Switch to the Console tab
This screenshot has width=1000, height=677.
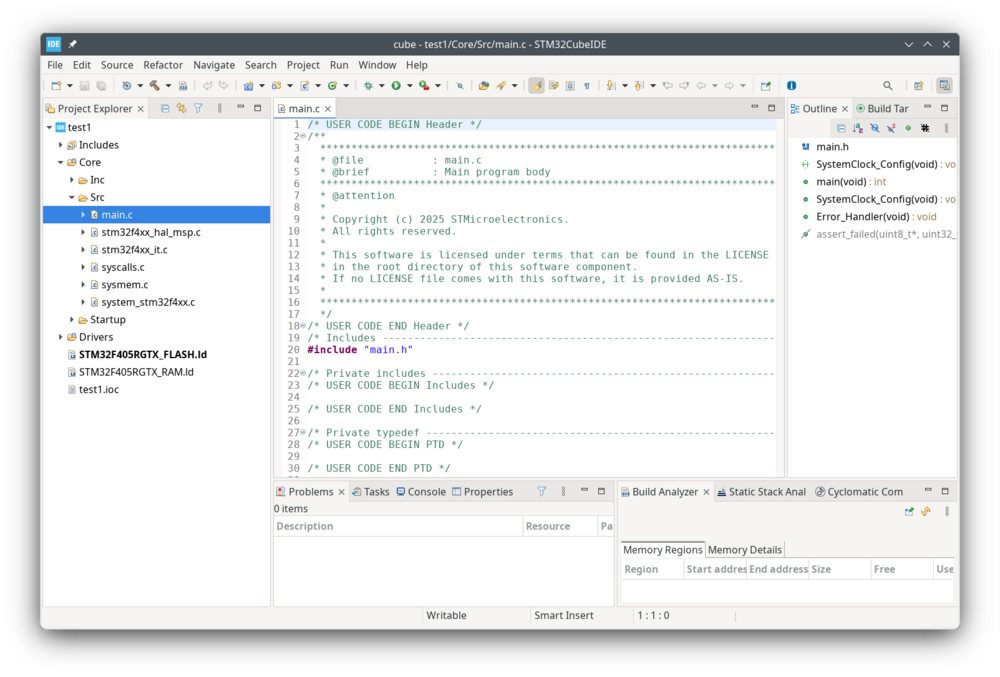click(421, 491)
